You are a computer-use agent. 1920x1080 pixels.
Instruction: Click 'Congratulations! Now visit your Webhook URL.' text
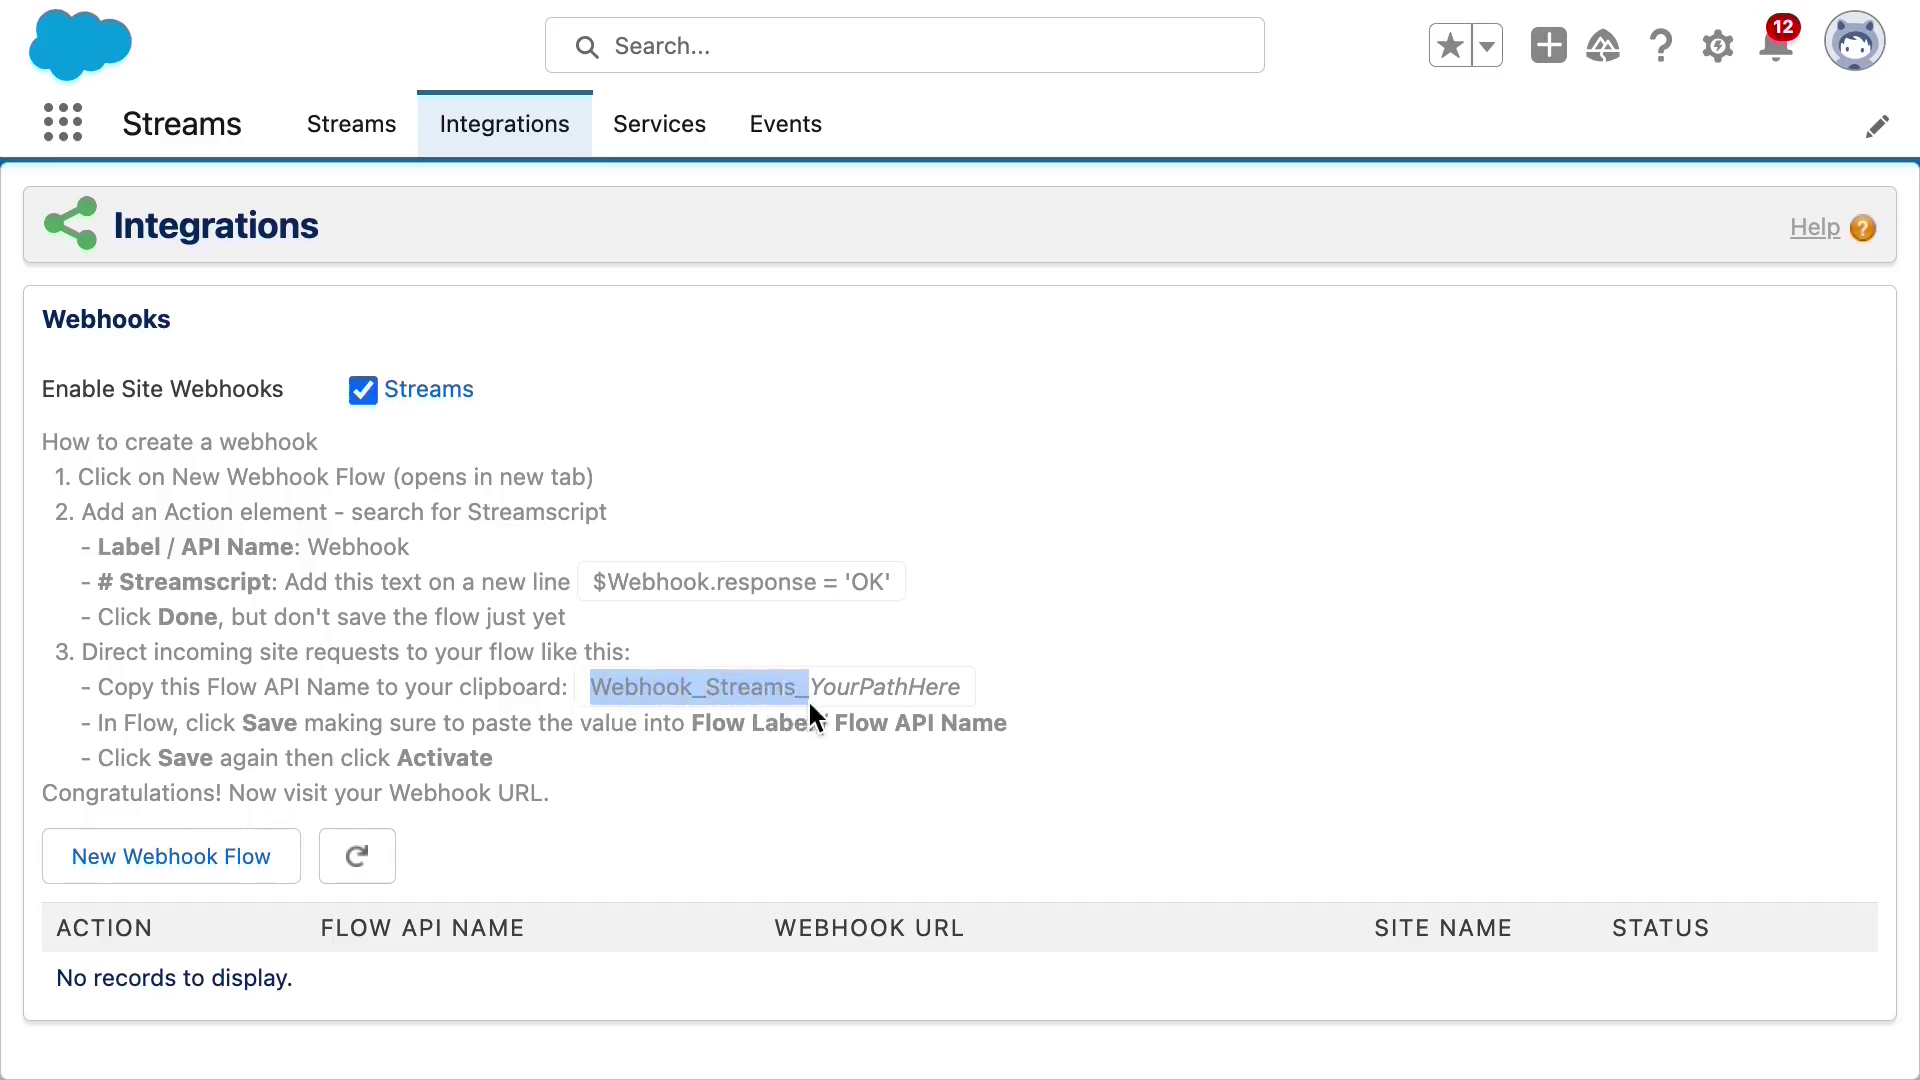tap(295, 793)
